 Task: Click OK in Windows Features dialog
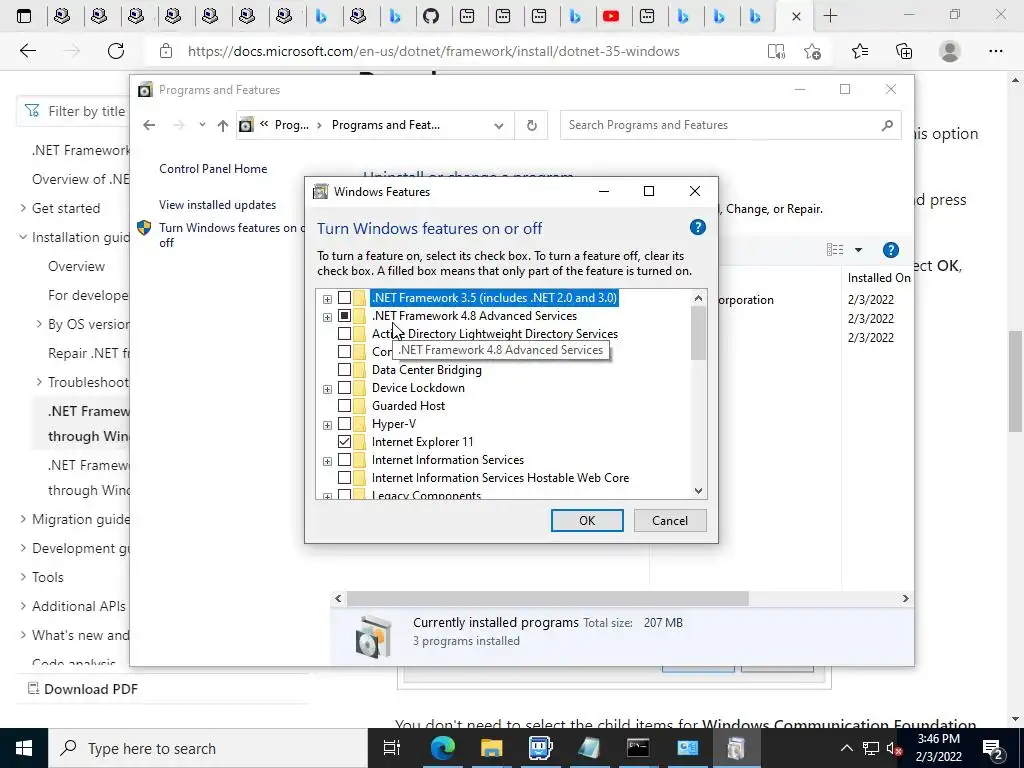pyautogui.click(x=587, y=520)
